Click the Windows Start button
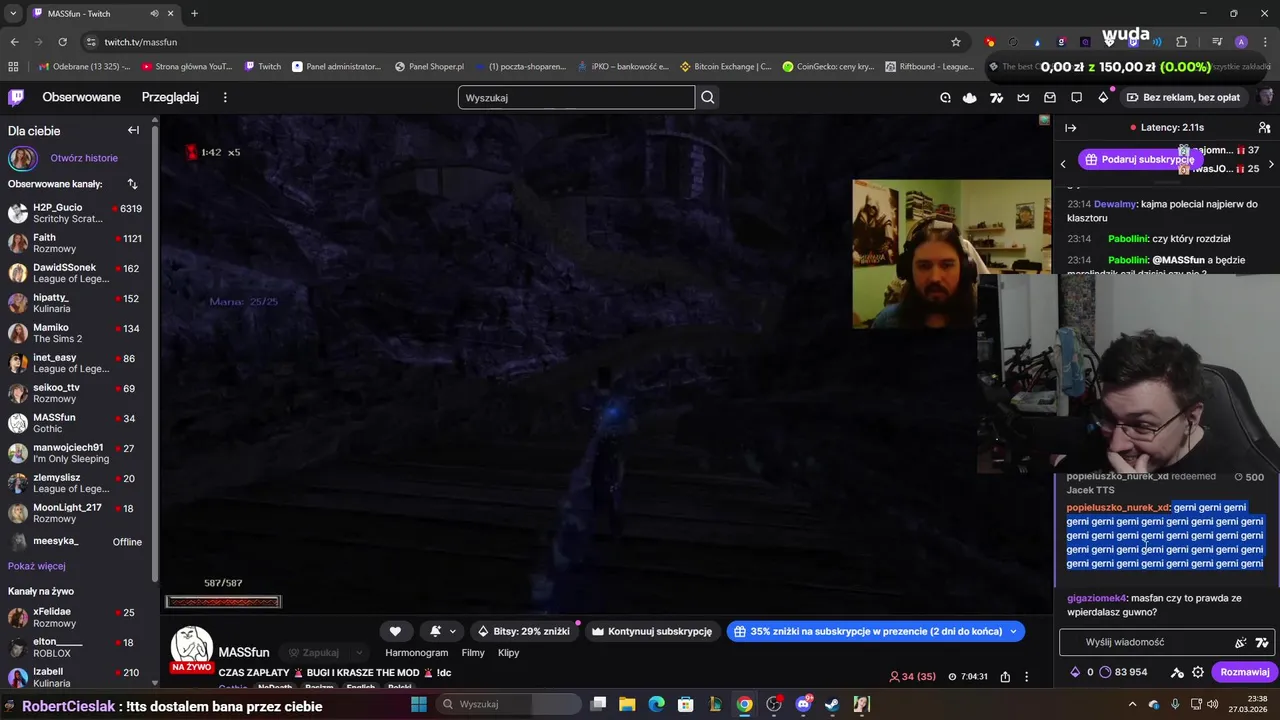 pyautogui.click(x=419, y=704)
